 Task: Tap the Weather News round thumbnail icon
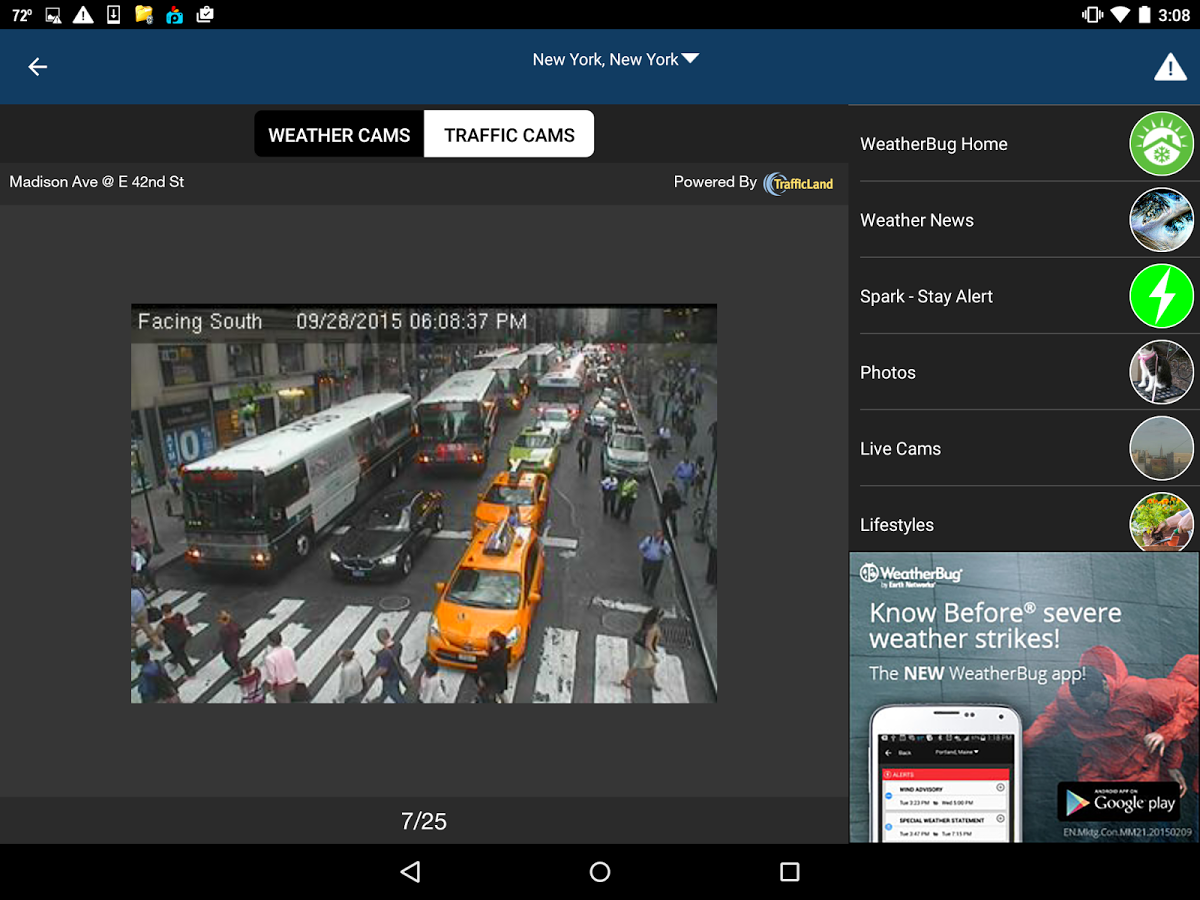1162,220
